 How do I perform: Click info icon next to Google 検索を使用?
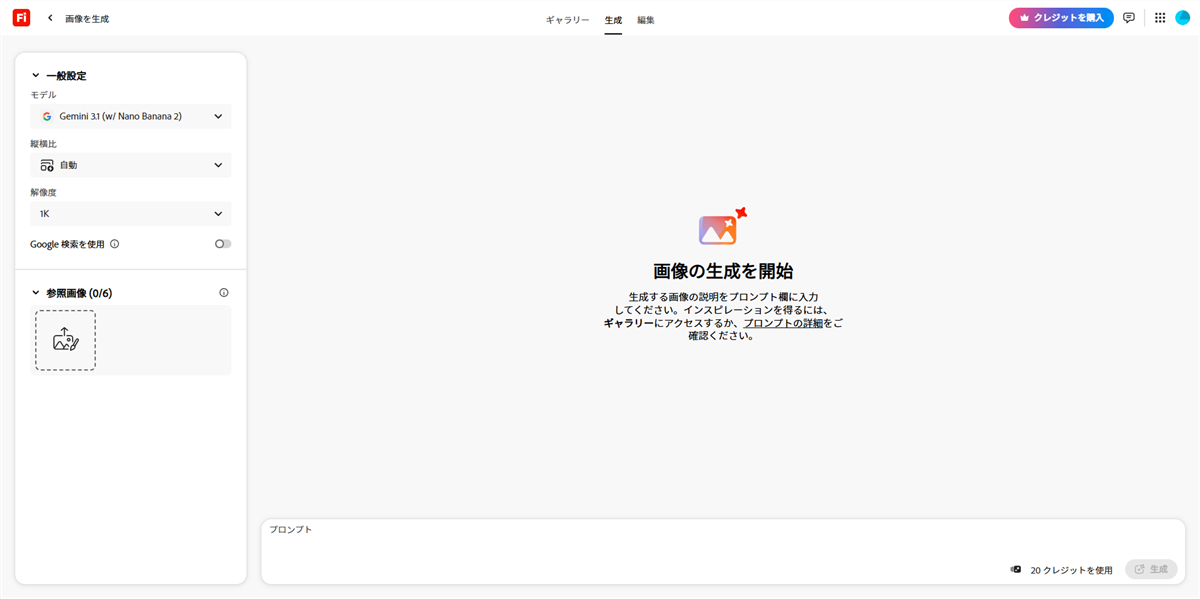115,244
